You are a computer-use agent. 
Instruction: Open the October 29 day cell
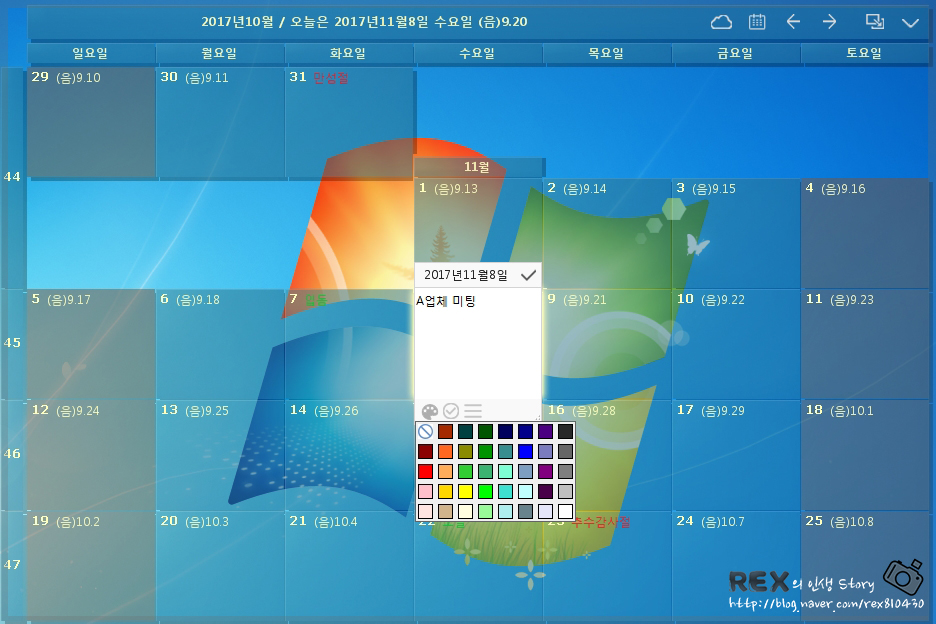coord(91,122)
